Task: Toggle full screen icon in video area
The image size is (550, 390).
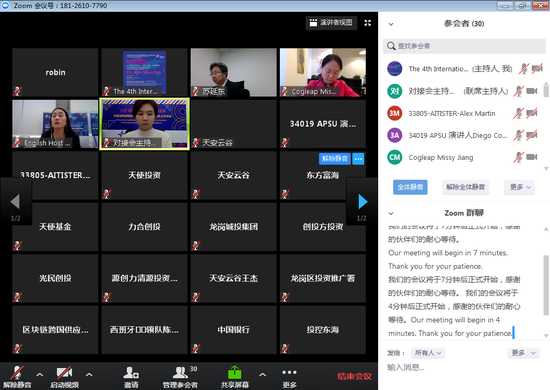Action: [368, 23]
